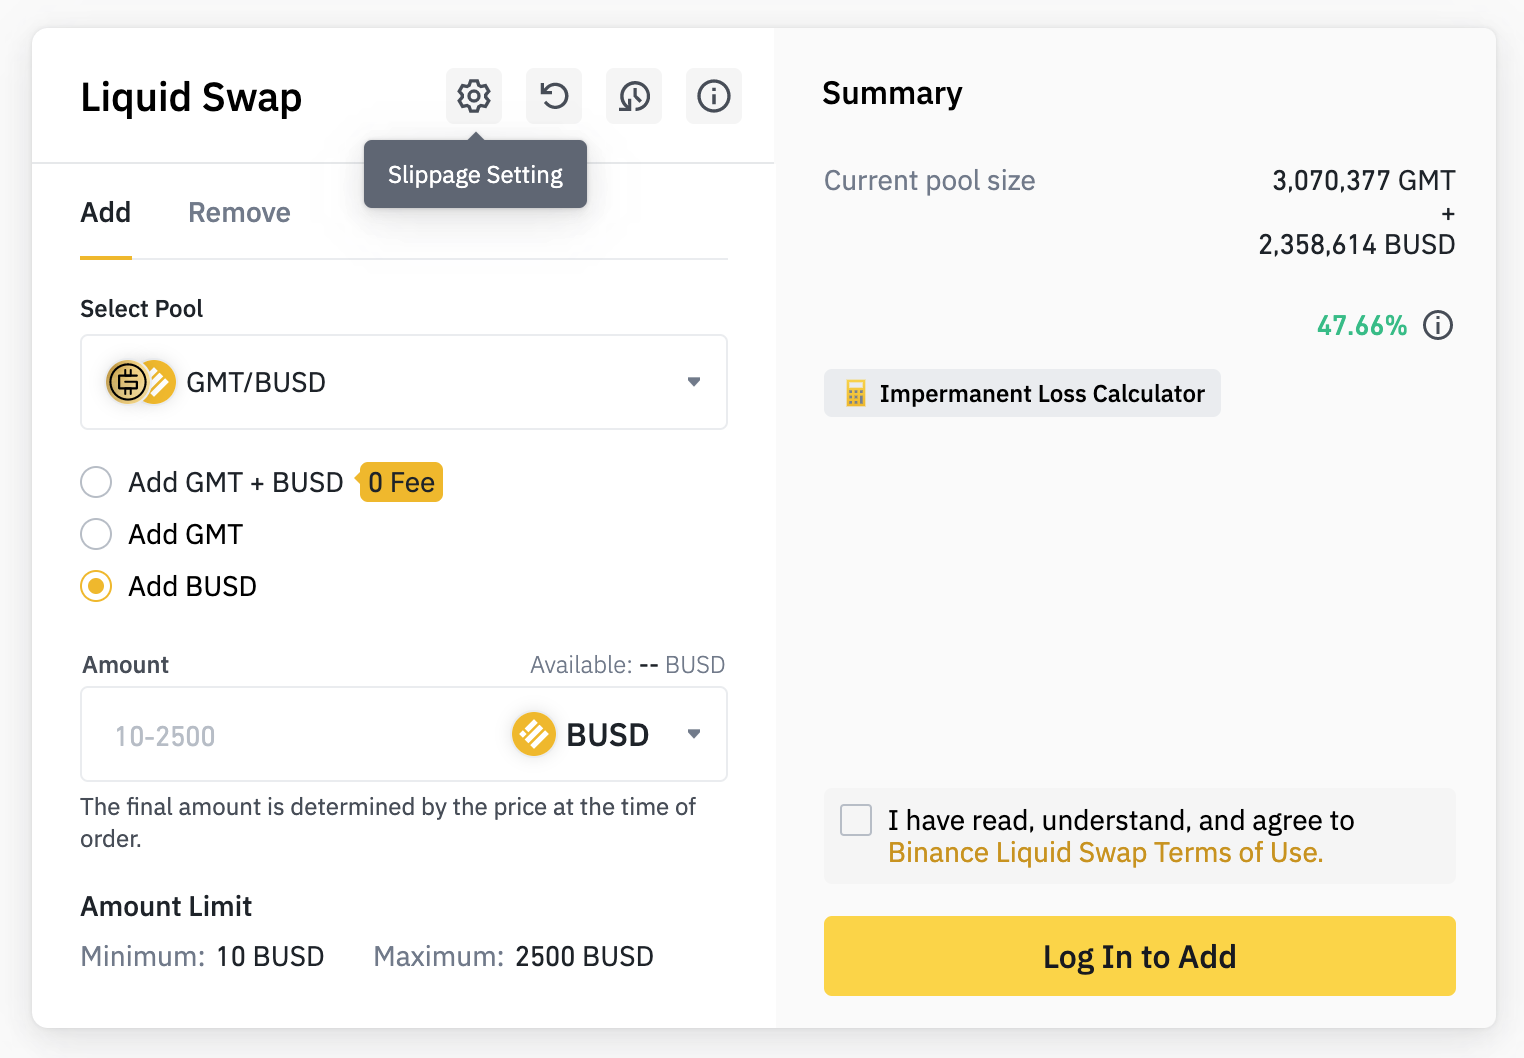Click the BUSD coin icon in Amount field
The image size is (1524, 1058).
pos(534,734)
